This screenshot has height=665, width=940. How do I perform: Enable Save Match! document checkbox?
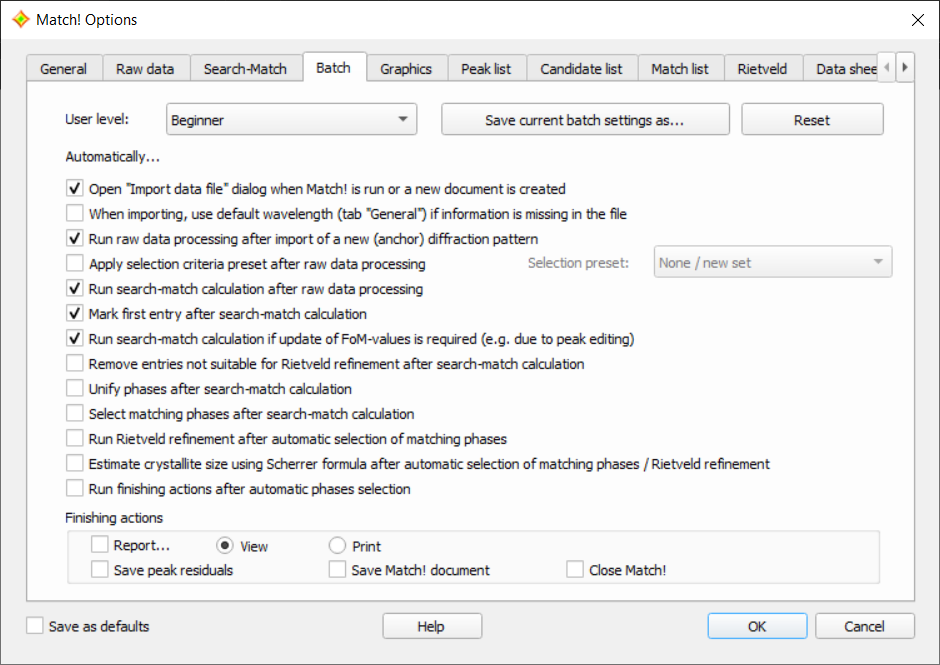coord(338,569)
